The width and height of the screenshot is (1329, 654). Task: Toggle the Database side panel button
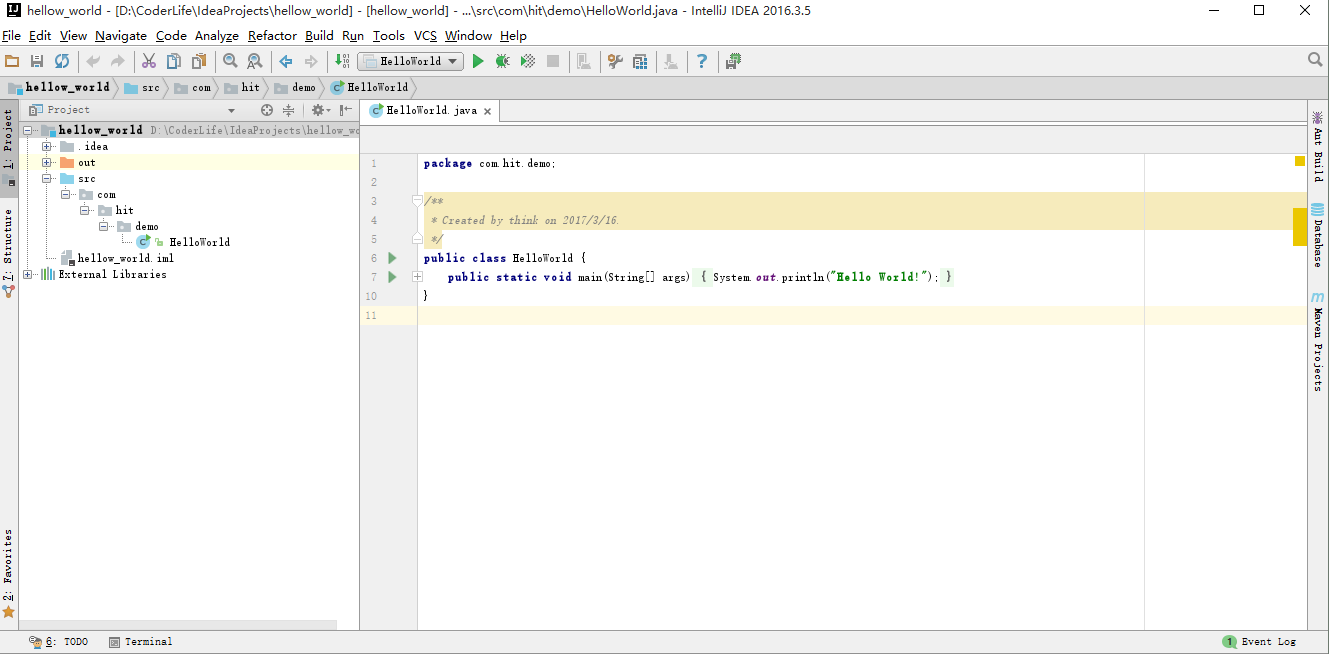pyautogui.click(x=1318, y=235)
